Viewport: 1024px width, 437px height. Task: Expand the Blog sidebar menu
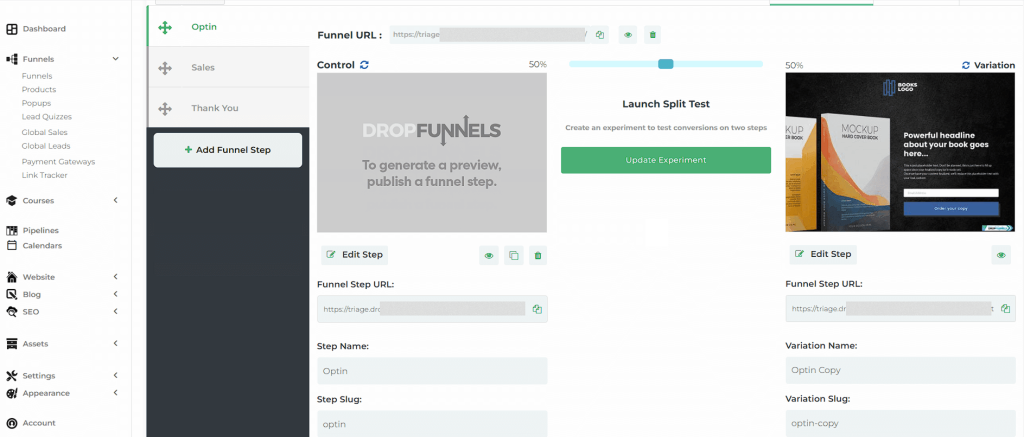(x=116, y=294)
